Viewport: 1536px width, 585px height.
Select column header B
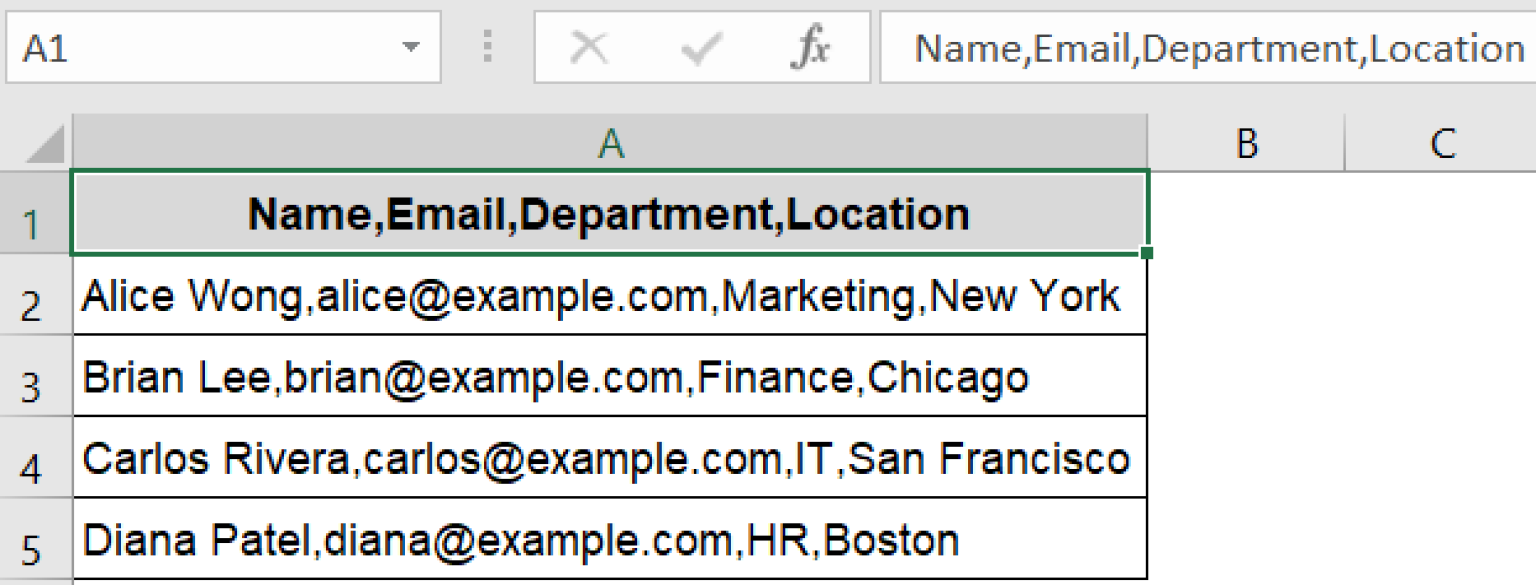[1246, 142]
